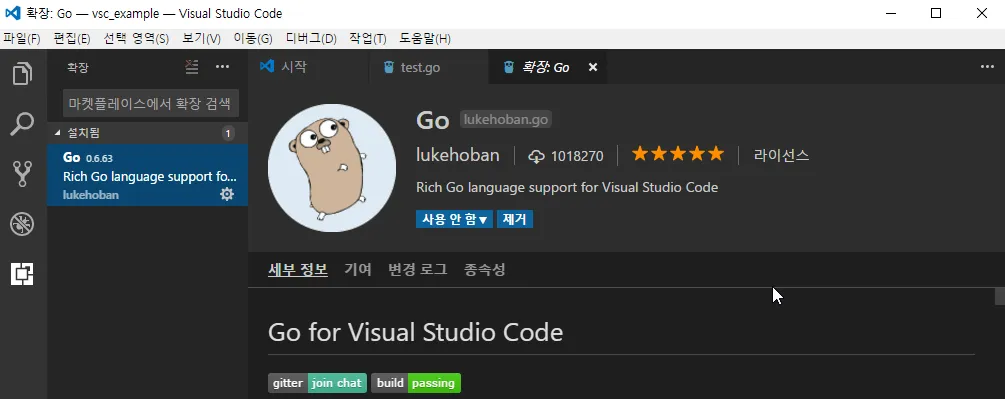Click the Go for Visual Studio Code heading
Image resolution: width=1005 pixels, height=399 pixels.
pos(415,332)
